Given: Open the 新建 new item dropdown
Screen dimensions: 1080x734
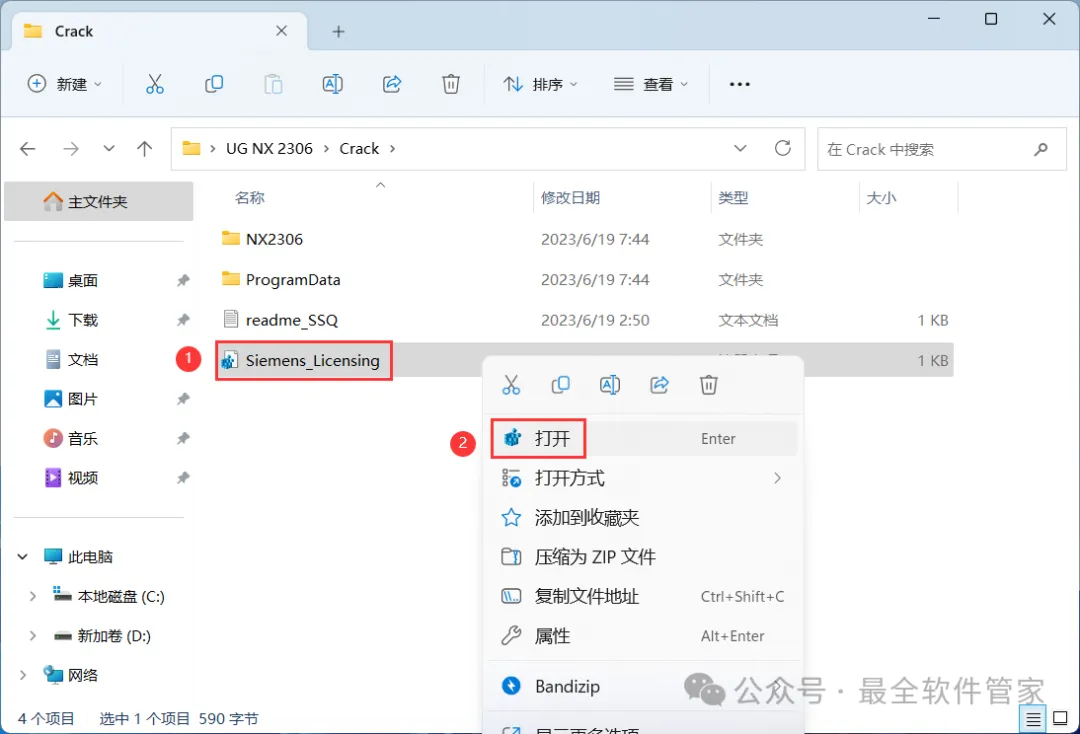Looking at the screenshot, I should point(64,84).
